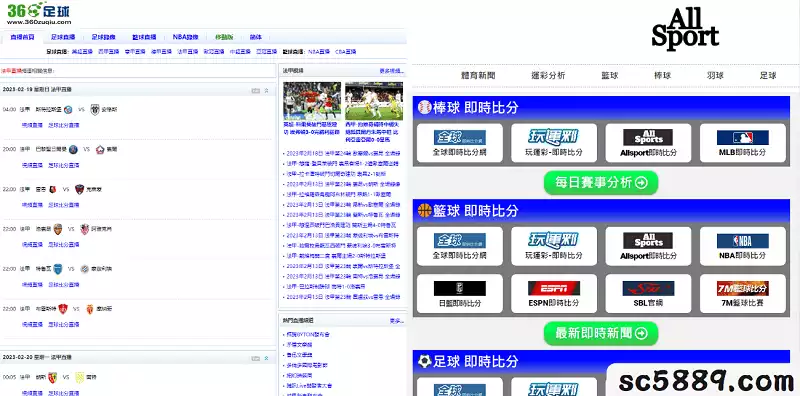The image size is (800, 396).
Task: Click the All Sport logo
Action: [x=685, y=29]
